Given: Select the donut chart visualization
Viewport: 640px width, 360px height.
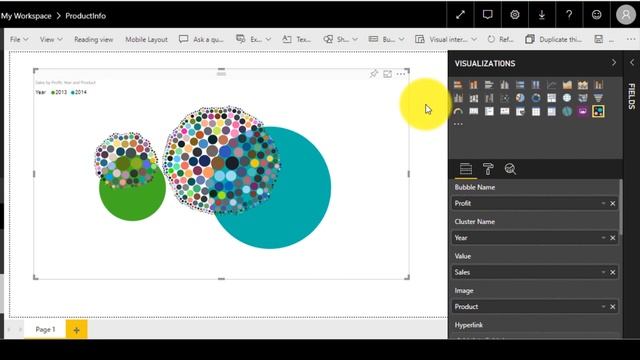Looking at the screenshot, I should point(536,98).
